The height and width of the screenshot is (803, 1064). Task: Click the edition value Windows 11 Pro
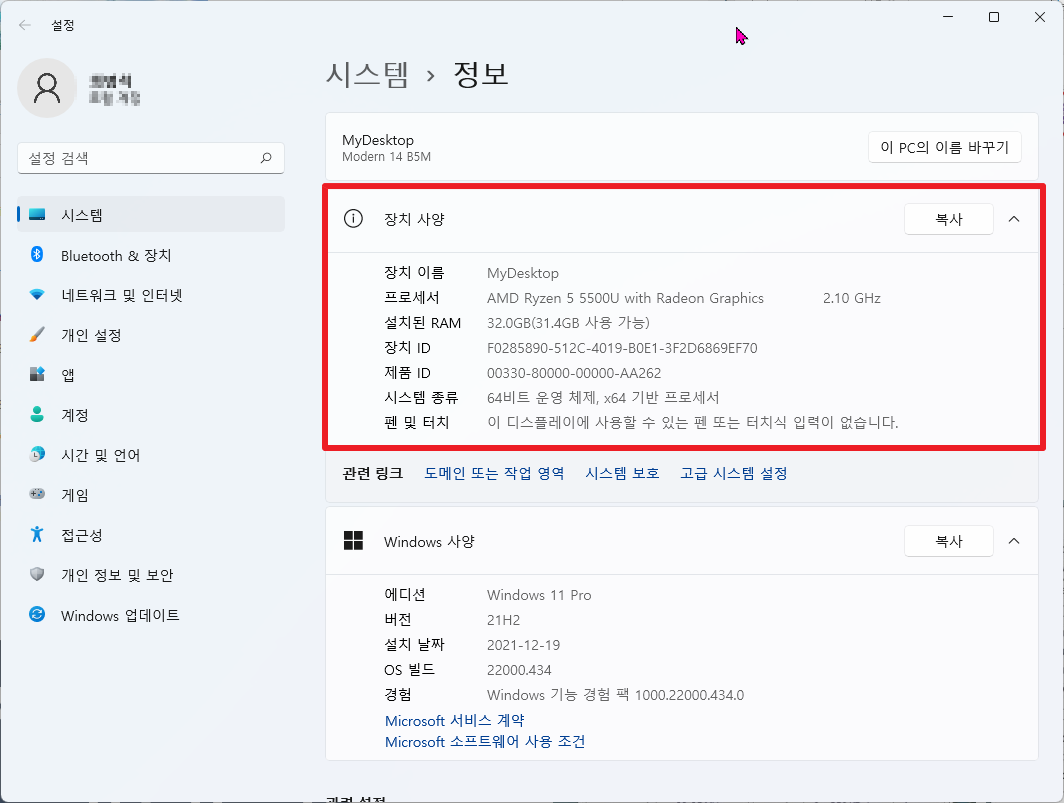pyautogui.click(x=539, y=595)
